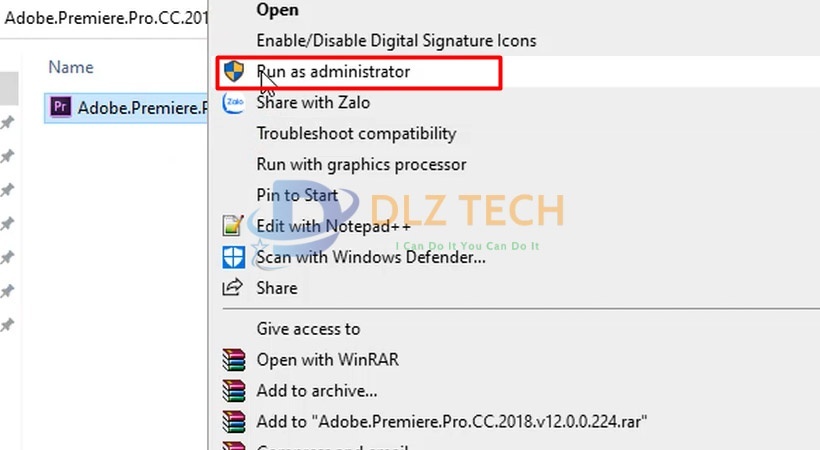Click the Notepad++ icon
The height and width of the screenshot is (450, 820).
[x=233, y=226]
